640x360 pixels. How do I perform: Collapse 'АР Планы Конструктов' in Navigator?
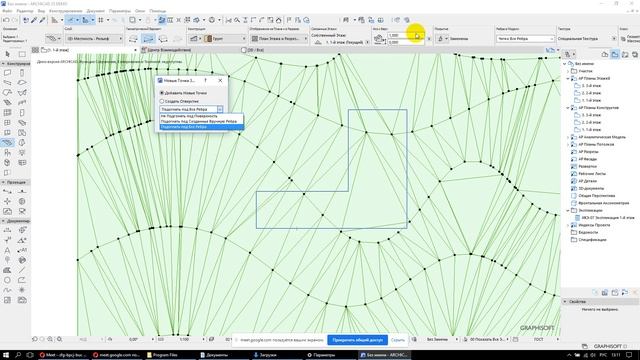tap(568, 108)
